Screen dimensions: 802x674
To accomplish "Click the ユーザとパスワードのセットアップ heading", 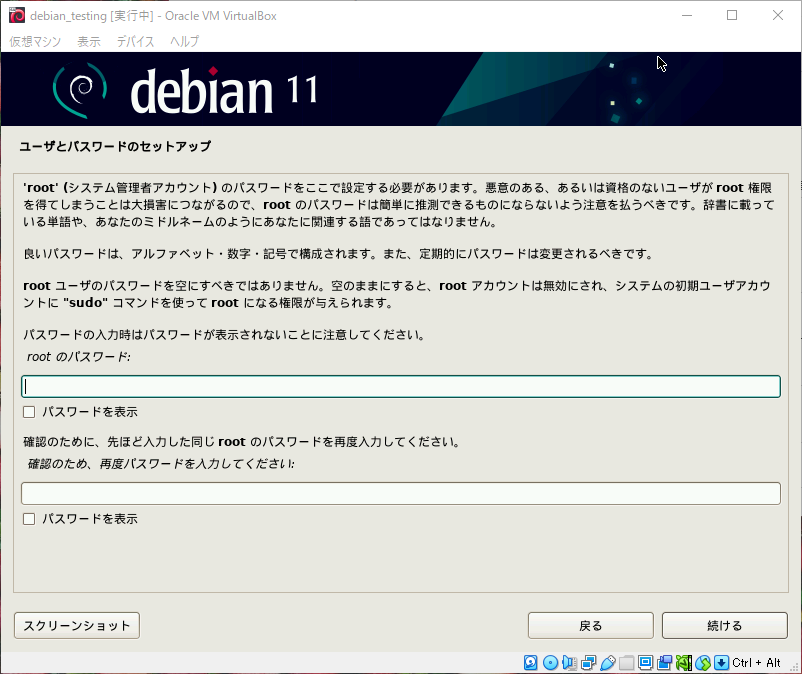I will coord(115,146).
